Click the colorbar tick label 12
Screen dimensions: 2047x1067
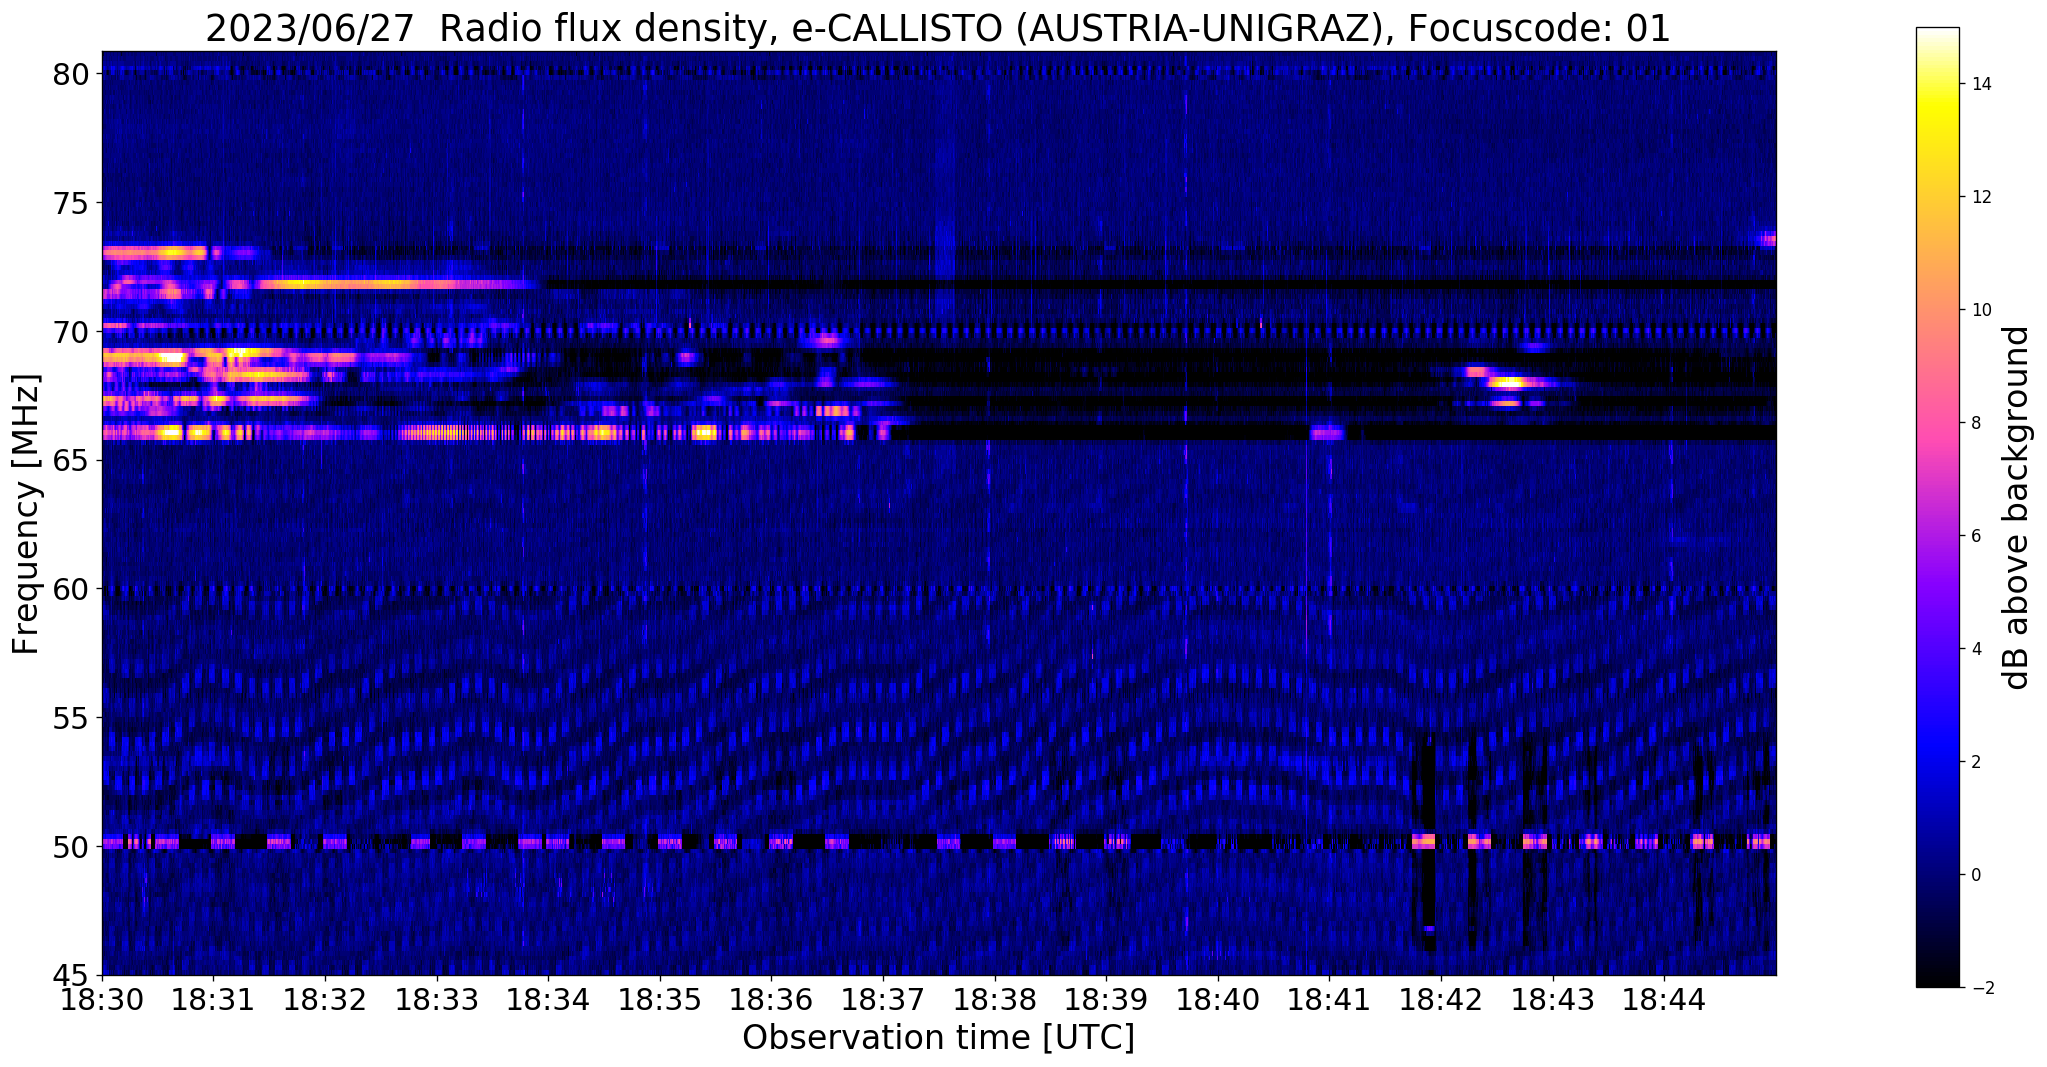1980,197
